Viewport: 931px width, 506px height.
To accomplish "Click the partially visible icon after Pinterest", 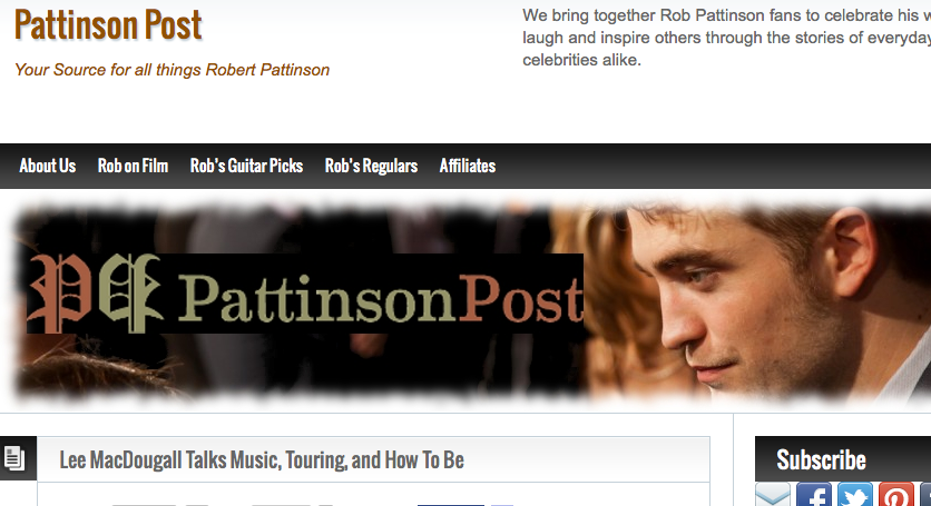I will click(x=926, y=495).
